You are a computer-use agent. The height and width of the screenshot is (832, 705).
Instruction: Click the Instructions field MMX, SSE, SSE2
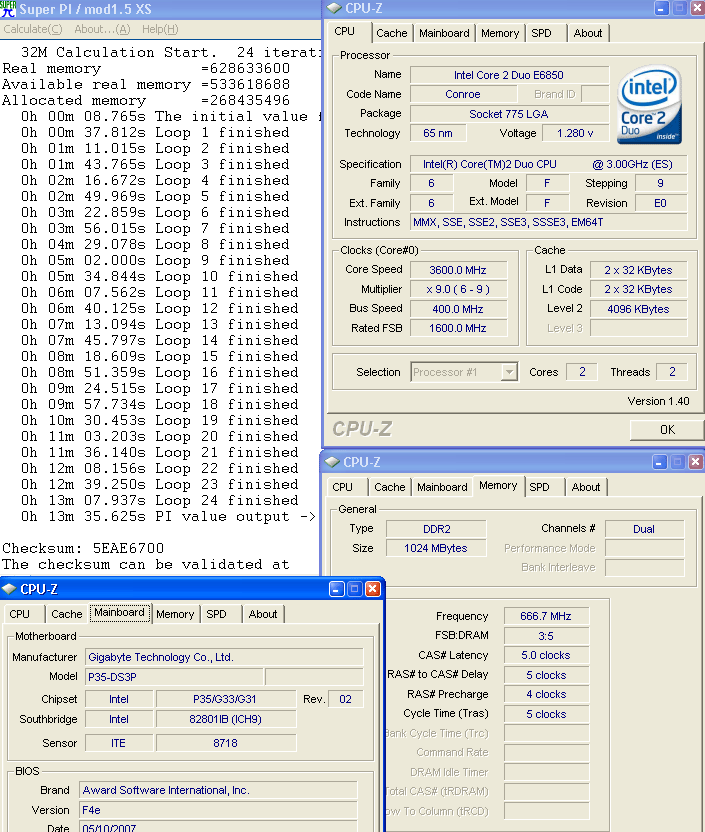point(549,222)
